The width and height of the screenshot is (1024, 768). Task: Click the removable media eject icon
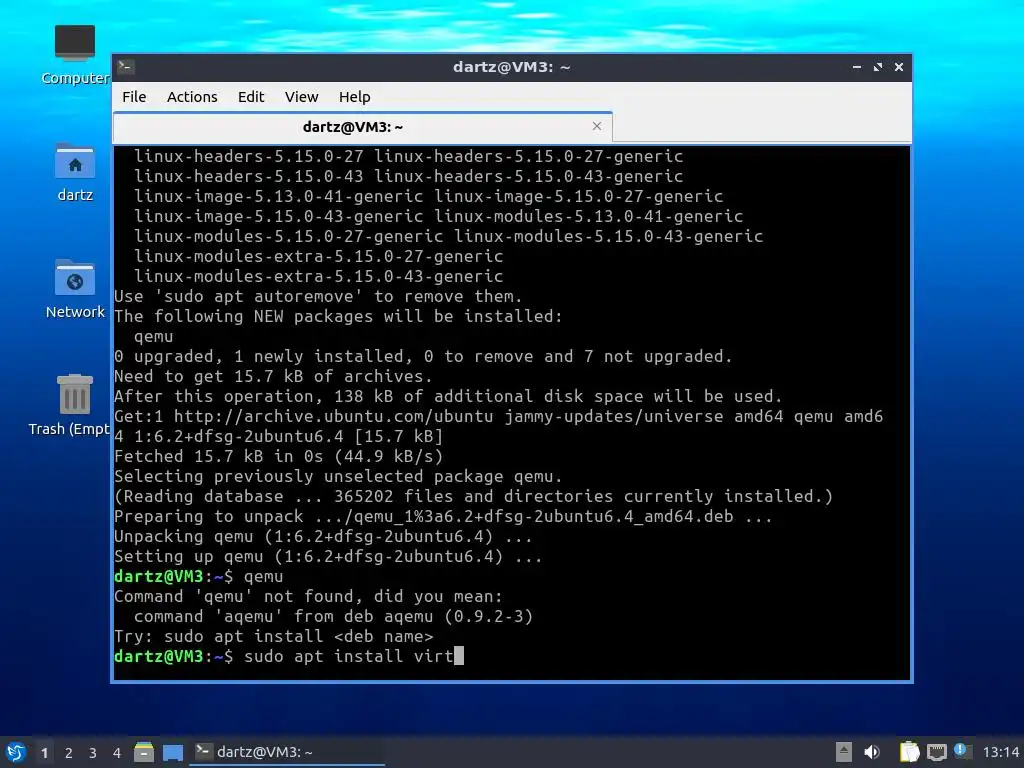pos(844,752)
